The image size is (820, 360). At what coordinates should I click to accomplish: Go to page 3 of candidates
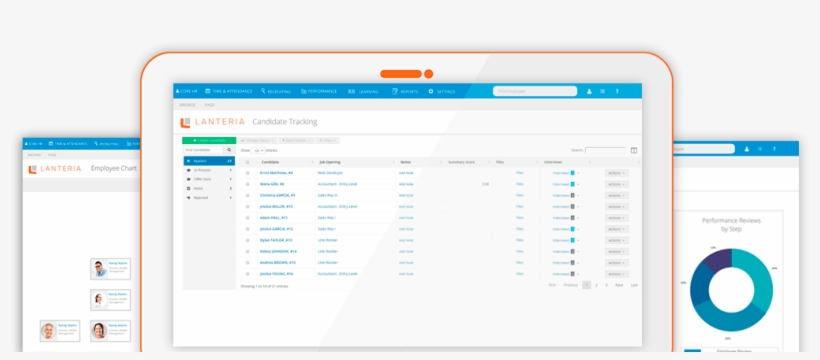tap(606, 285)
